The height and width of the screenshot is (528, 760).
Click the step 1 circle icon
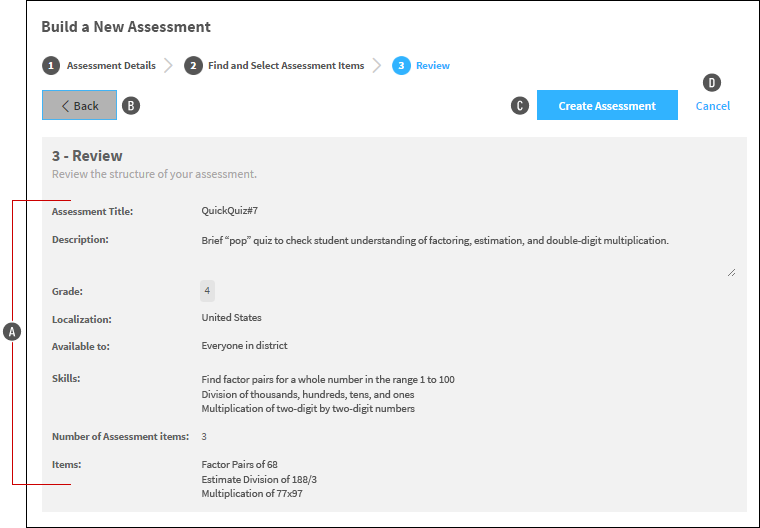[x=51, y=65]
